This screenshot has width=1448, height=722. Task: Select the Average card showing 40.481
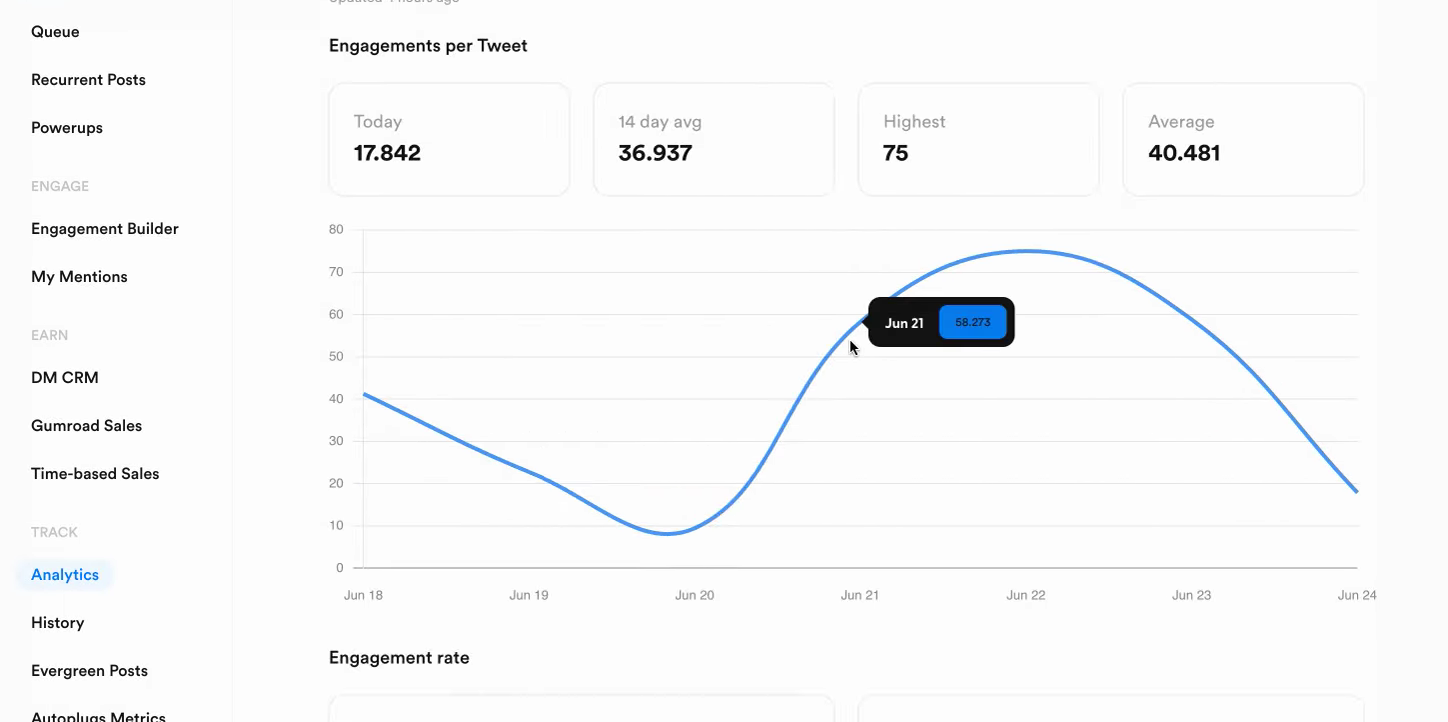(x=1243, y=139)
